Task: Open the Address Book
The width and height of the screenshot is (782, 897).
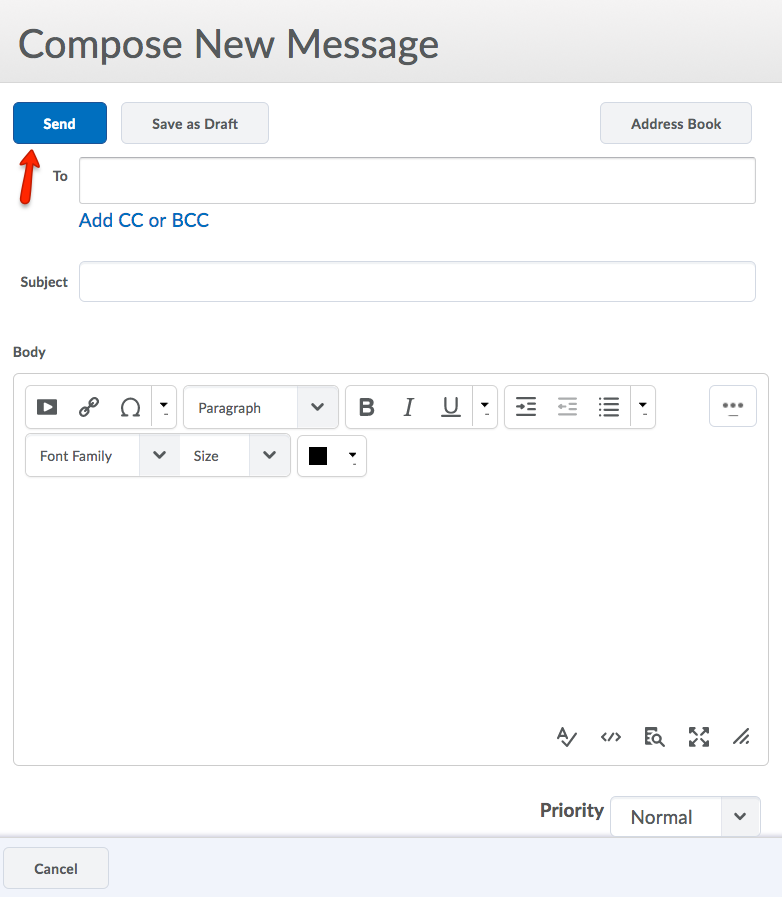Action: coord(676,123)
